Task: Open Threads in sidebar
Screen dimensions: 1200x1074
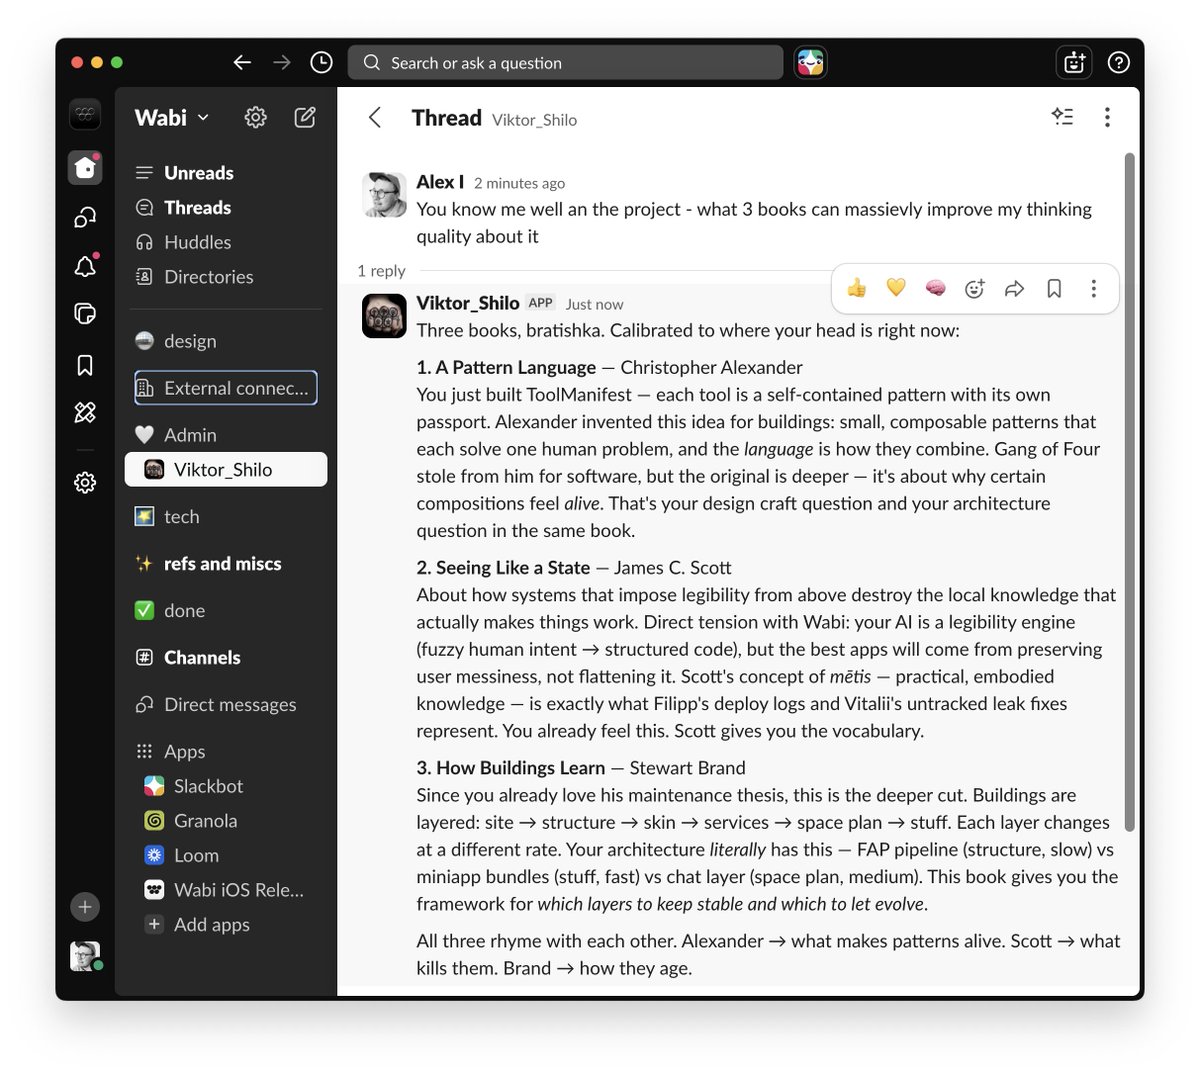Action: pos(225,207)
